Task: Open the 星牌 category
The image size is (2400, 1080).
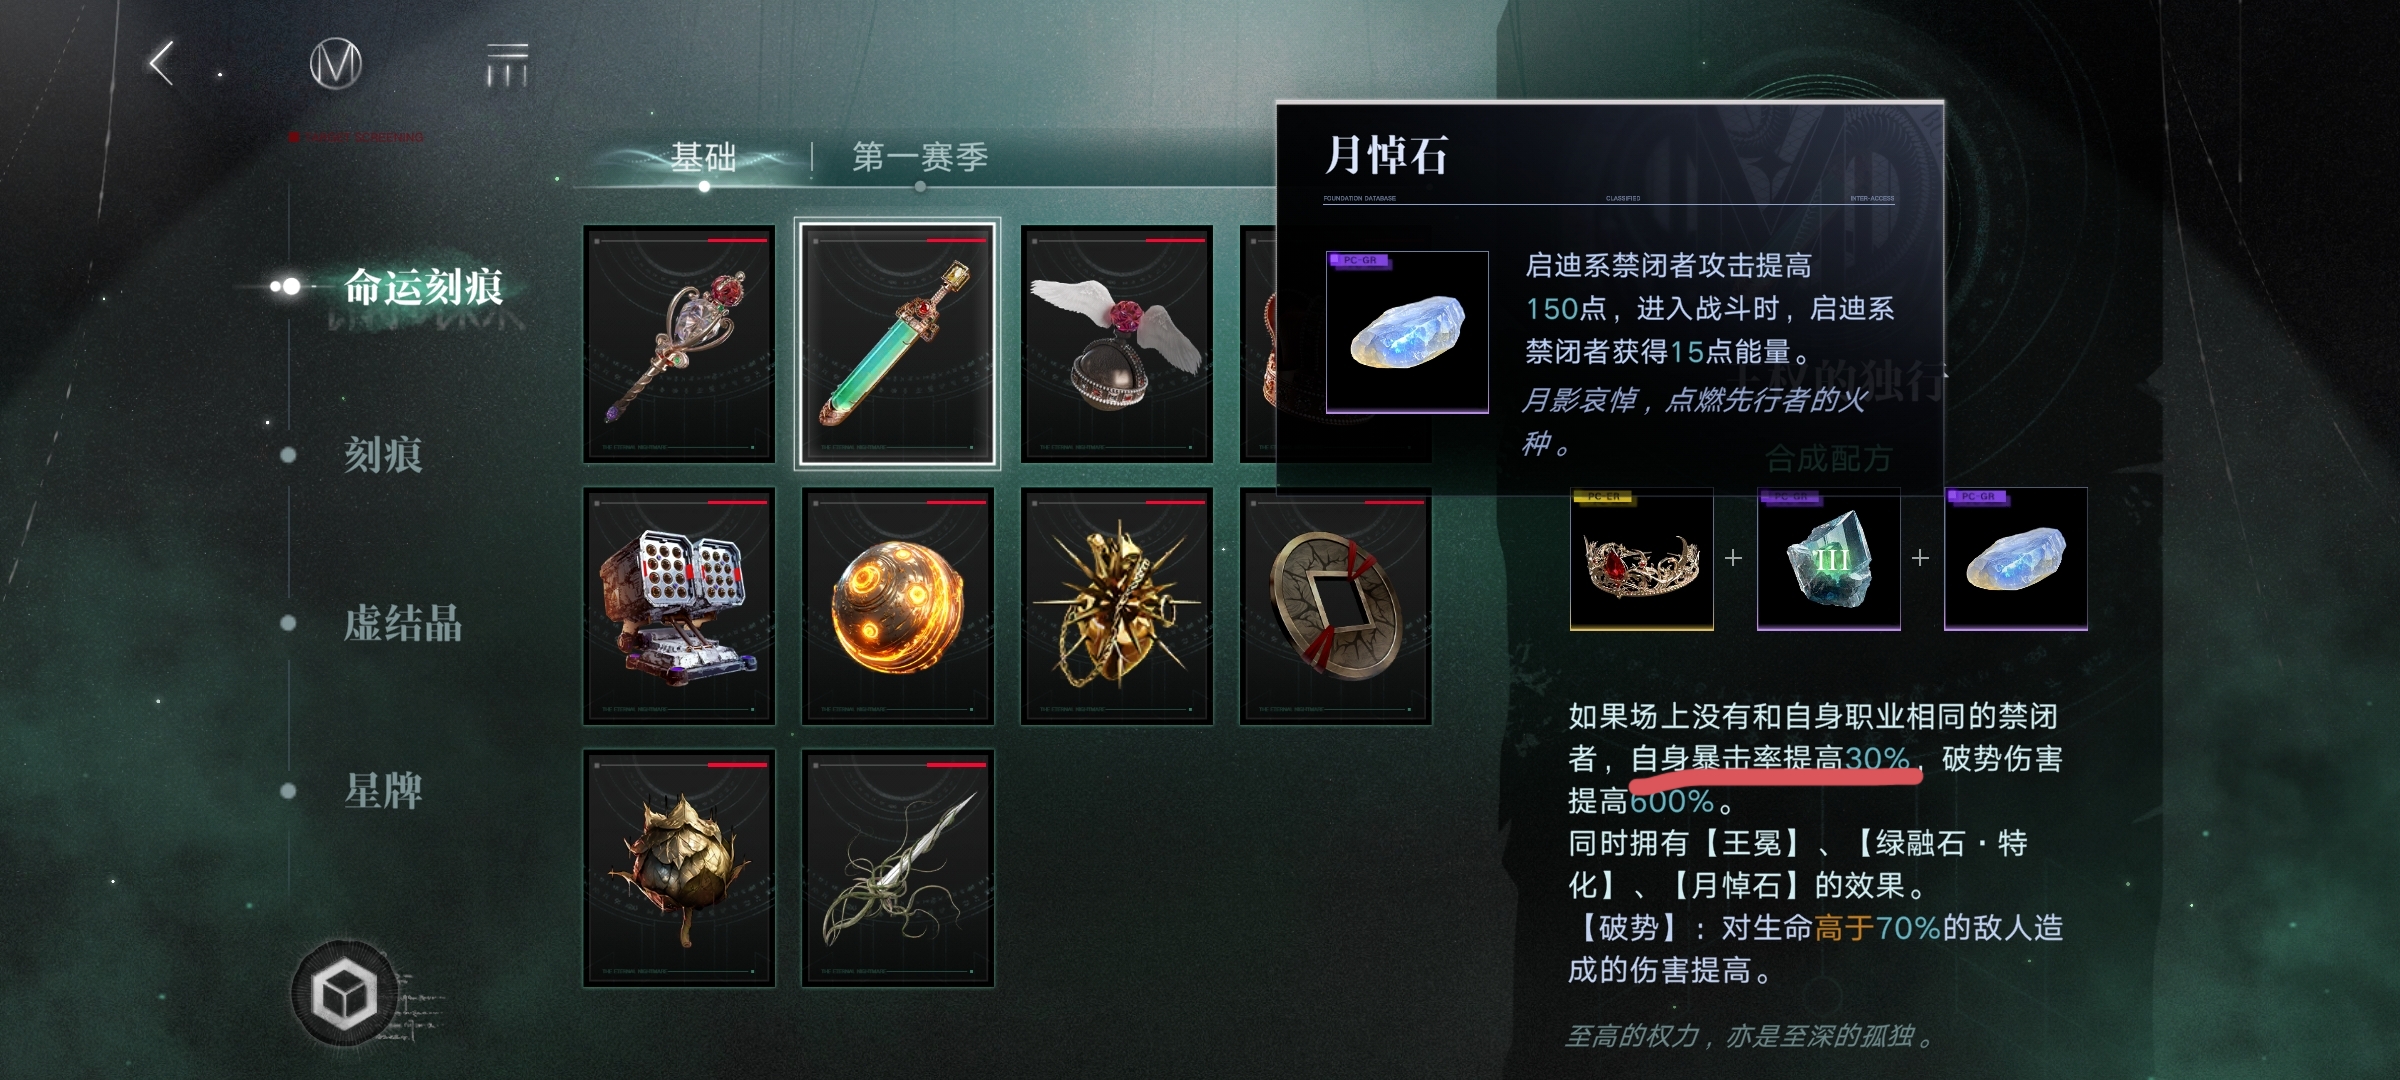Action: click(383, 791)
